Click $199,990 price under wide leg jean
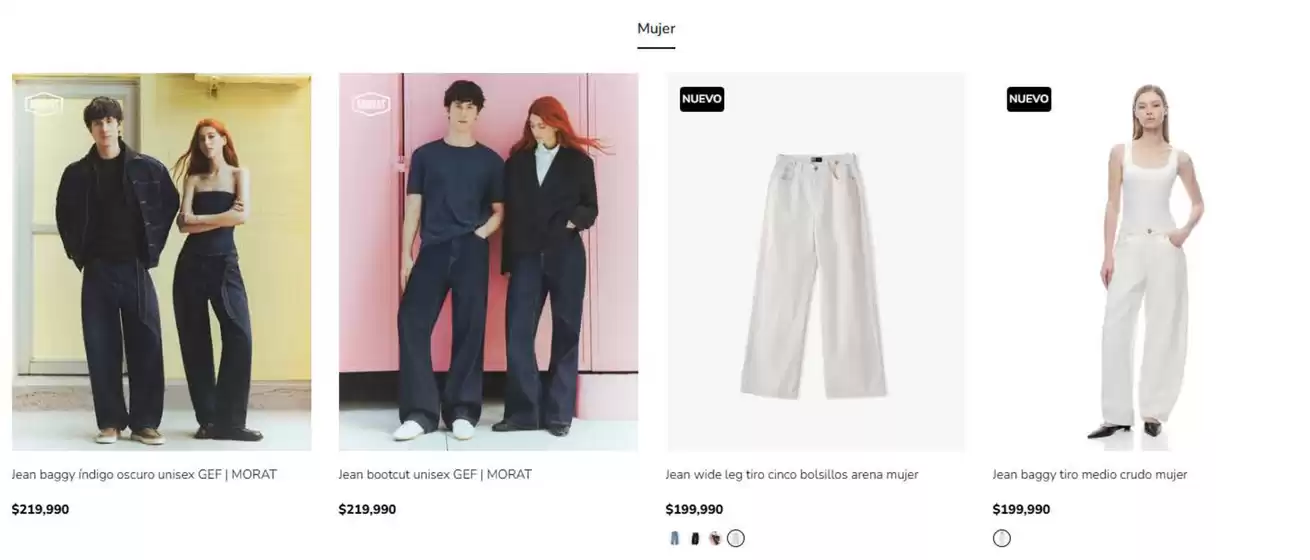 [694, 509]
